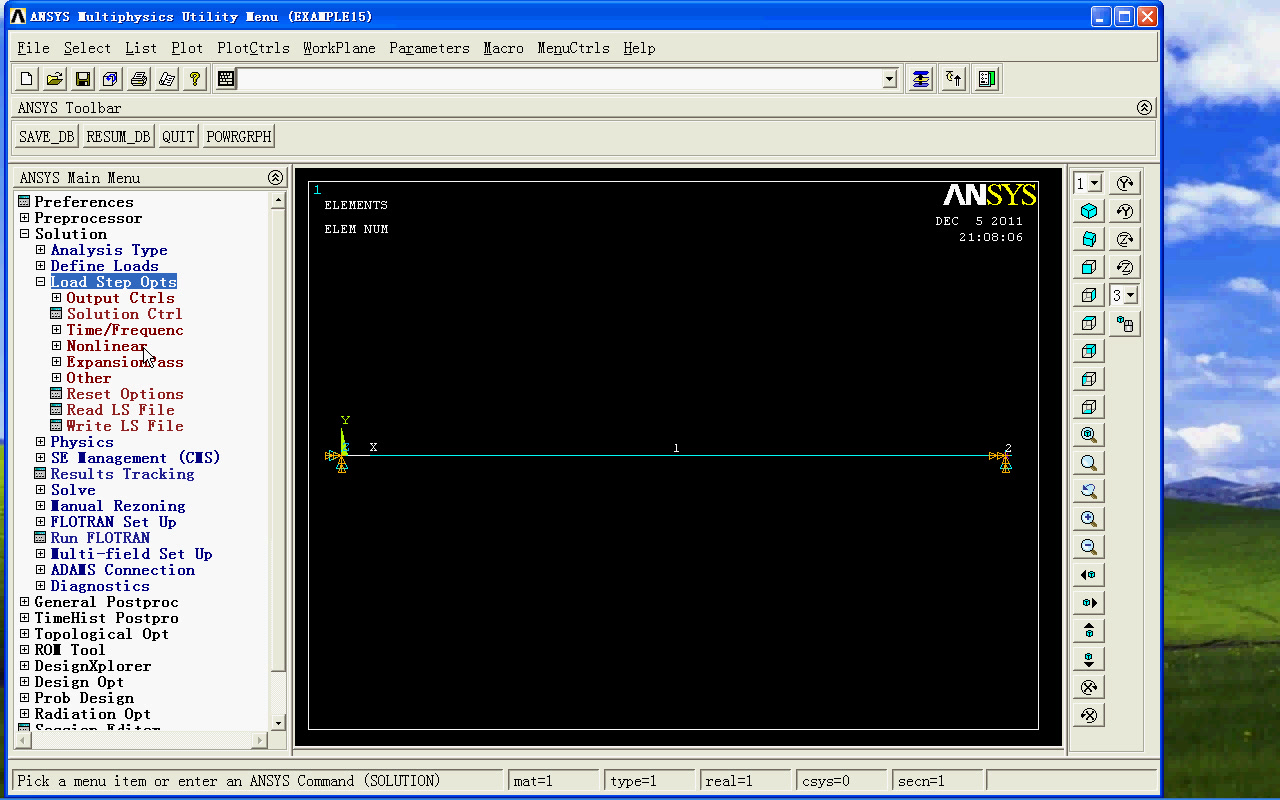
Task: Click Write LS File item
Action: pos(125,426)
